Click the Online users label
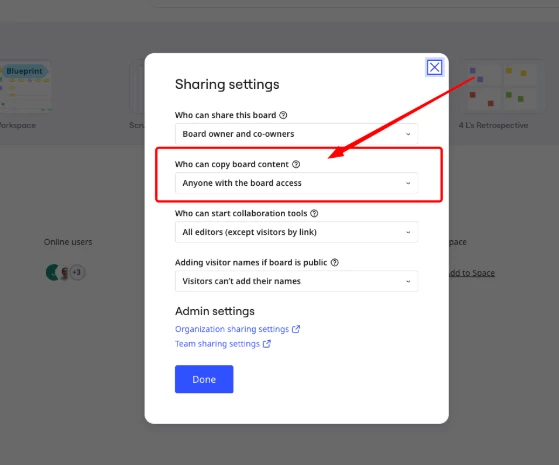559x465 pixels. coord(68,242)
